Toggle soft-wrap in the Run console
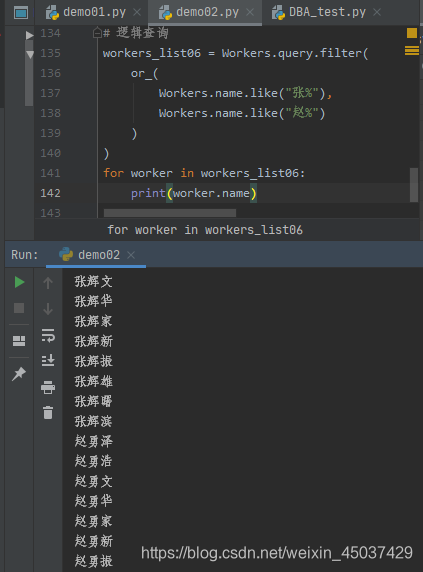 [x=48, y=335]
